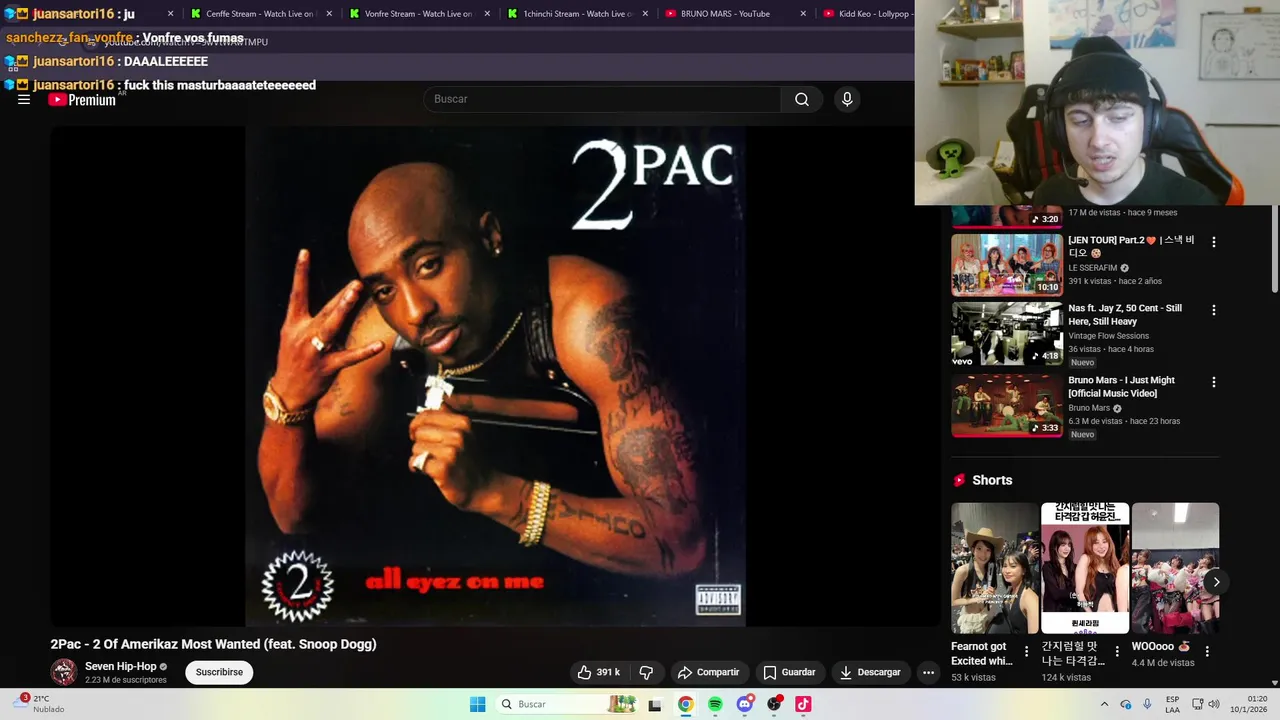
Task: Switch the ESP LAA input language
Action: [1172, 704]
